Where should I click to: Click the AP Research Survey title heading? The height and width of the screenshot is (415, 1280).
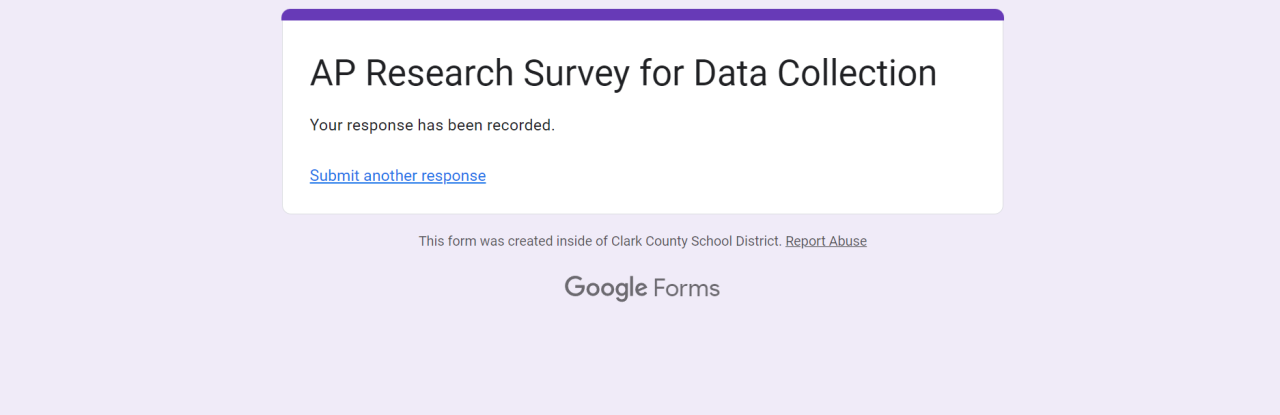[x=623, y=74]
